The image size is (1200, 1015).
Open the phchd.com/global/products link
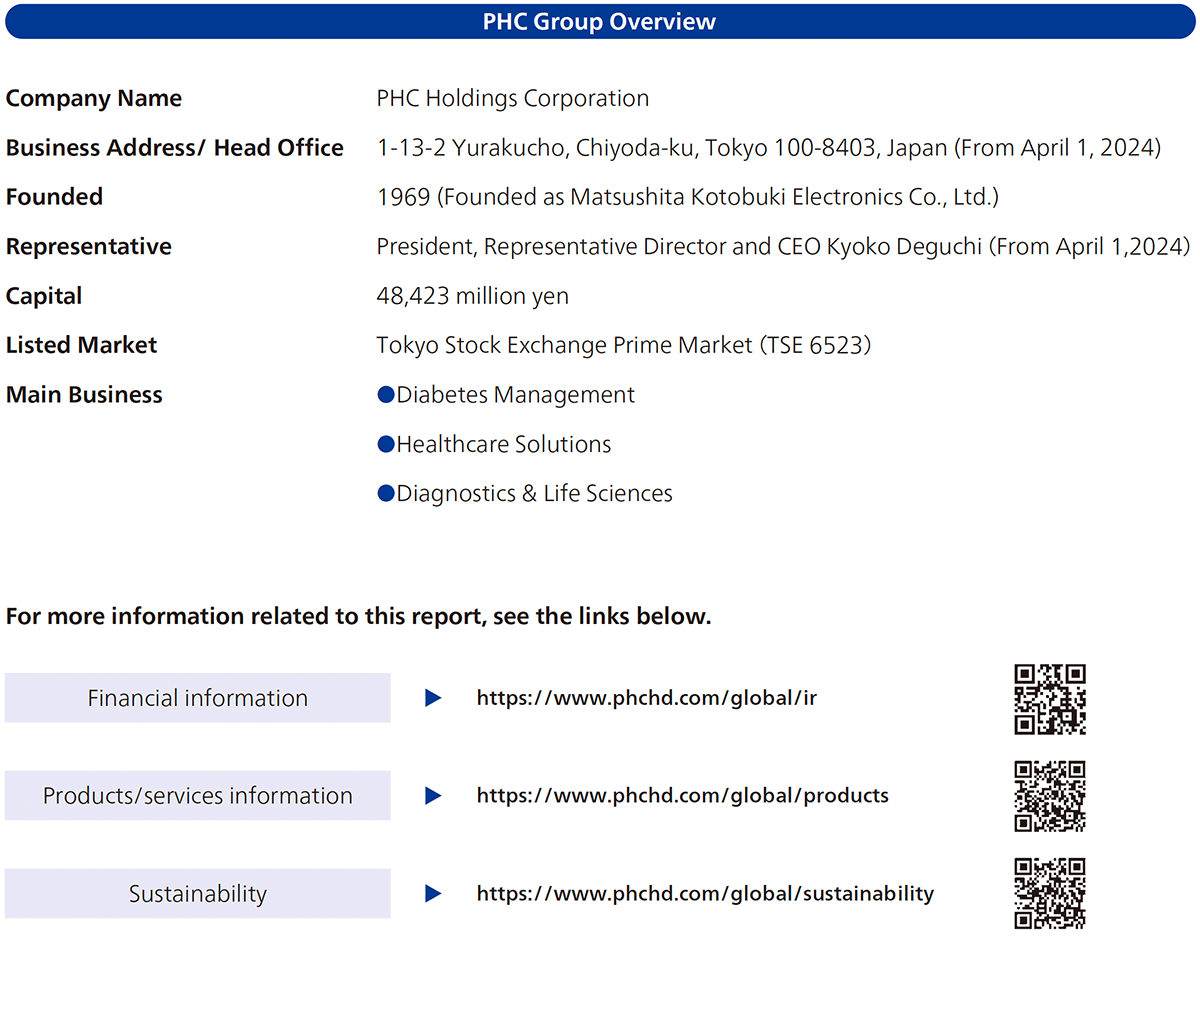(682, 796)
